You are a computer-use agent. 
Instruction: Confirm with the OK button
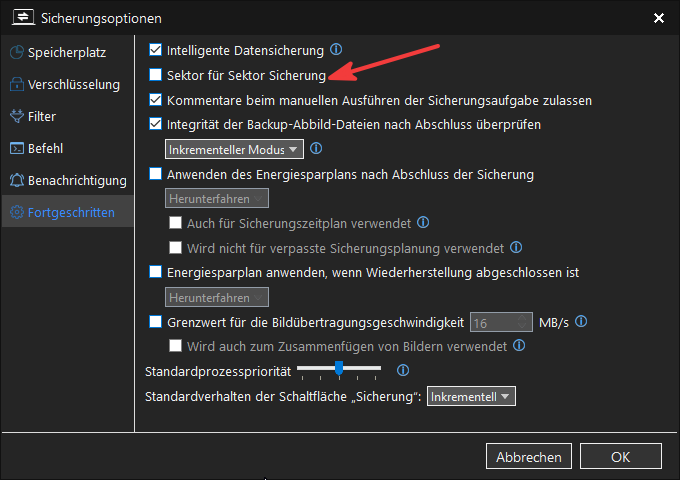coord(621,456)
